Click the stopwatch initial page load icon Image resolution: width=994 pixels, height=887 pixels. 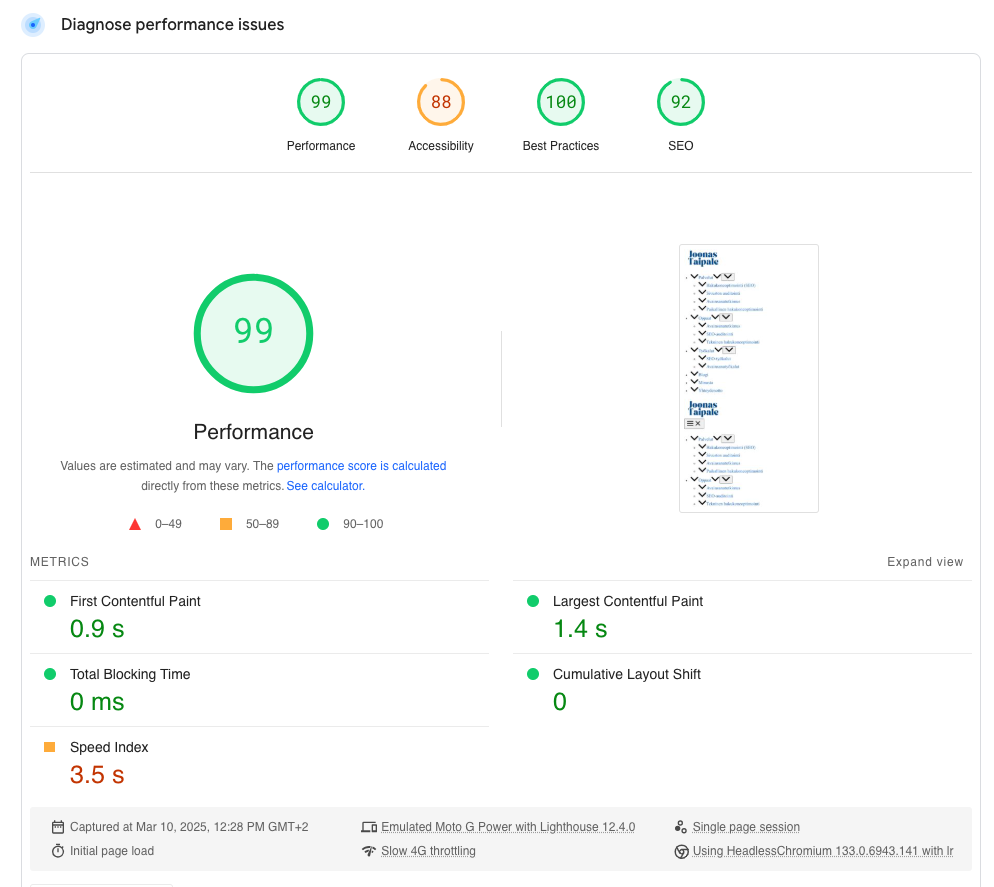pos(58,851)
